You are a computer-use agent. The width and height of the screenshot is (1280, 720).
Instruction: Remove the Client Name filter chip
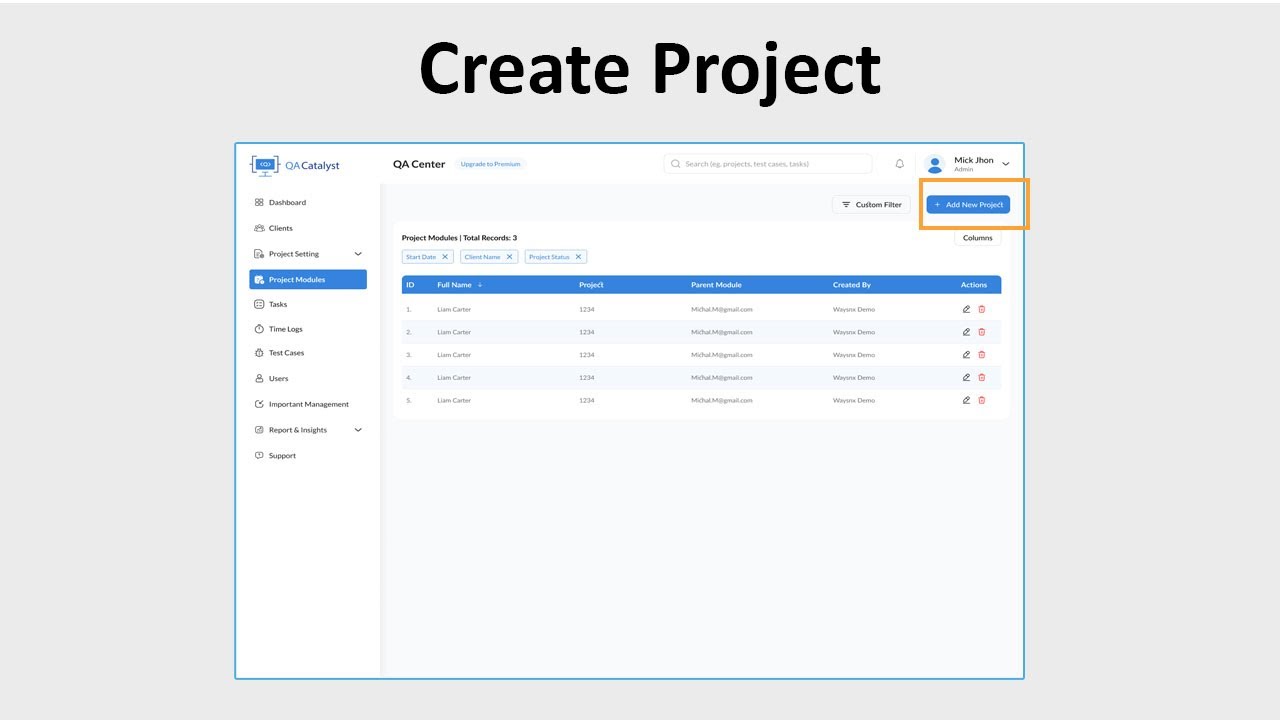click(509, 257)
